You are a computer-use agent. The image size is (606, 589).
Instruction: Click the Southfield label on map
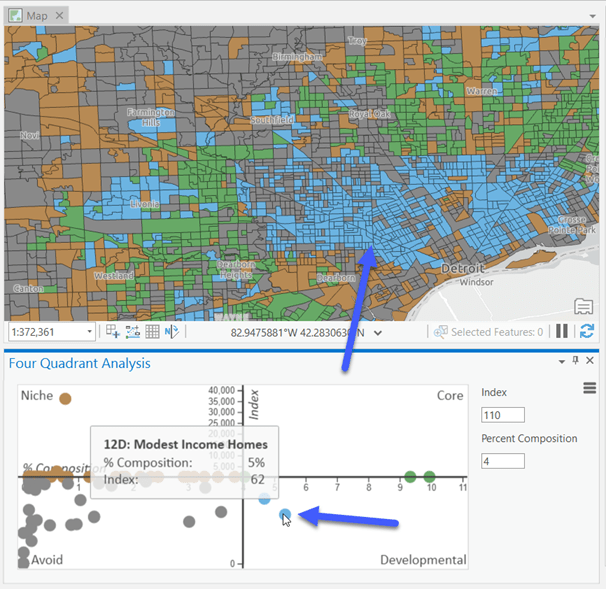(x=272, y=120)
